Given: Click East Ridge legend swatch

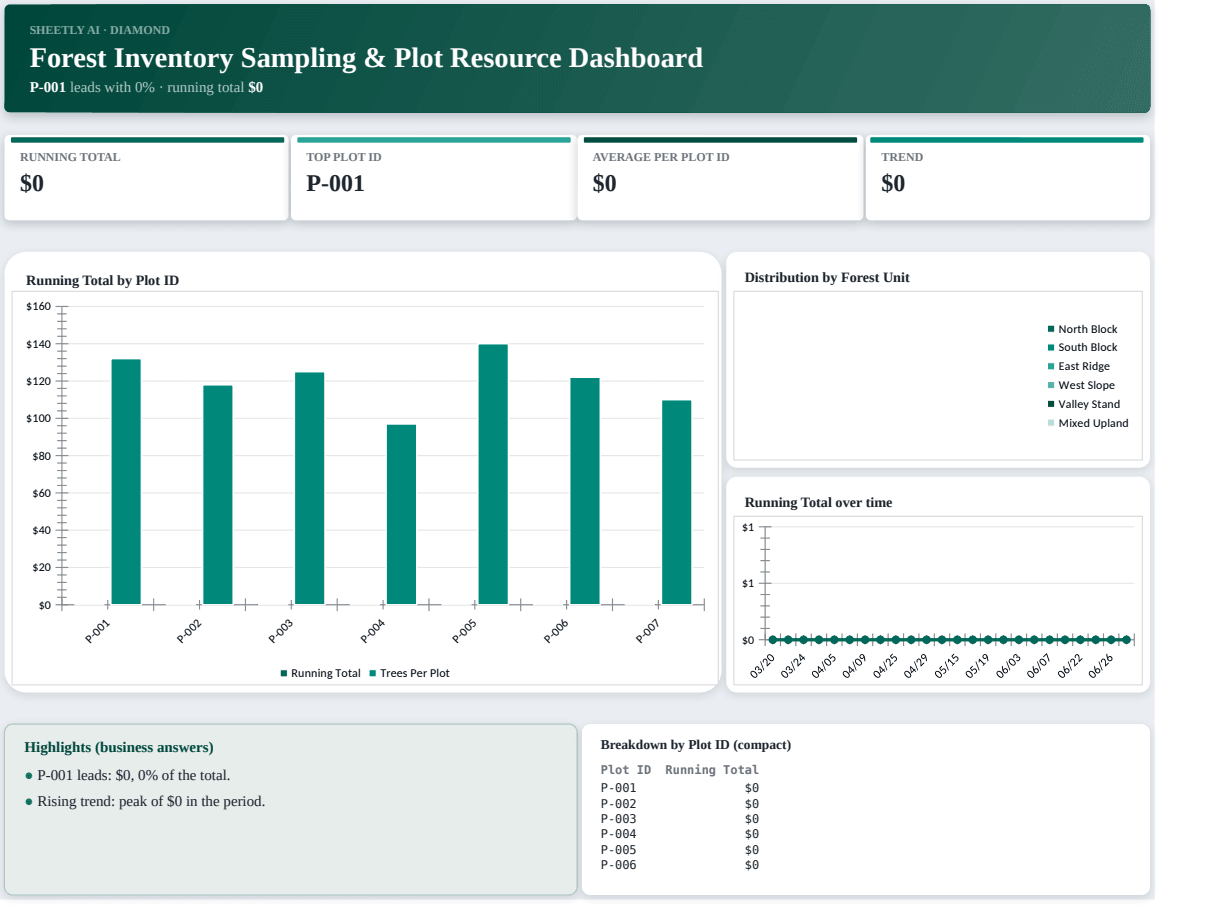Looking at the screenshot, I should (x=1051, y=367).
